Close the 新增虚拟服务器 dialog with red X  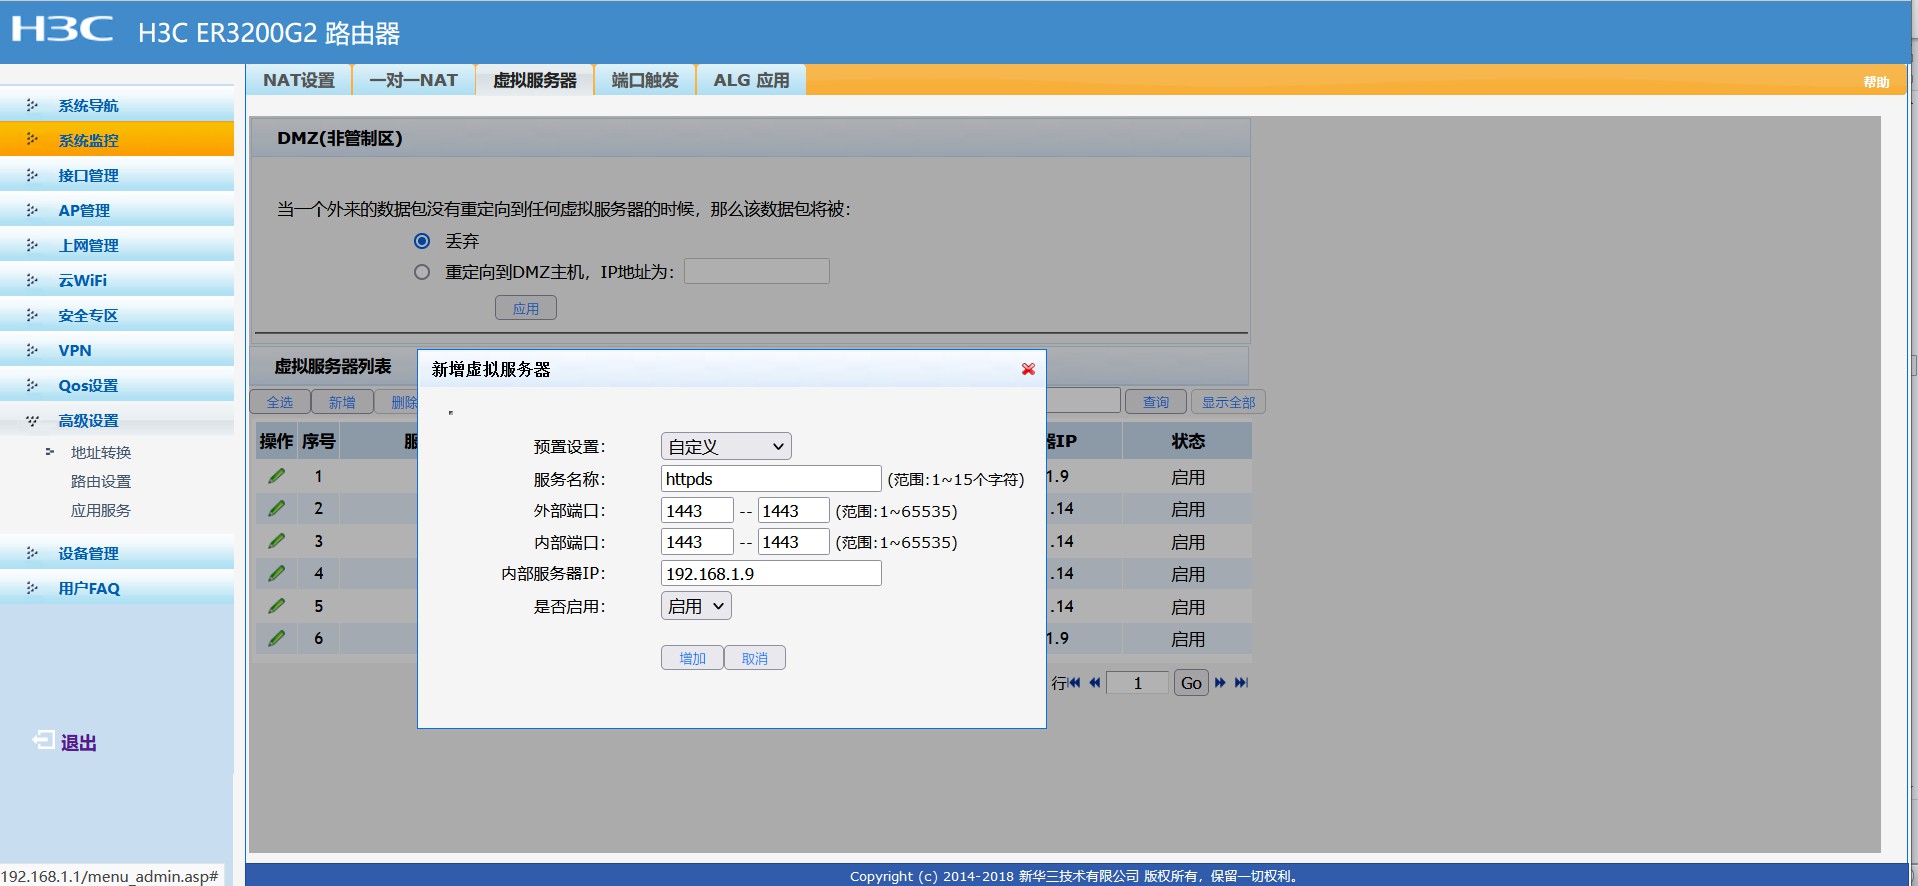tap(1028, 369)
